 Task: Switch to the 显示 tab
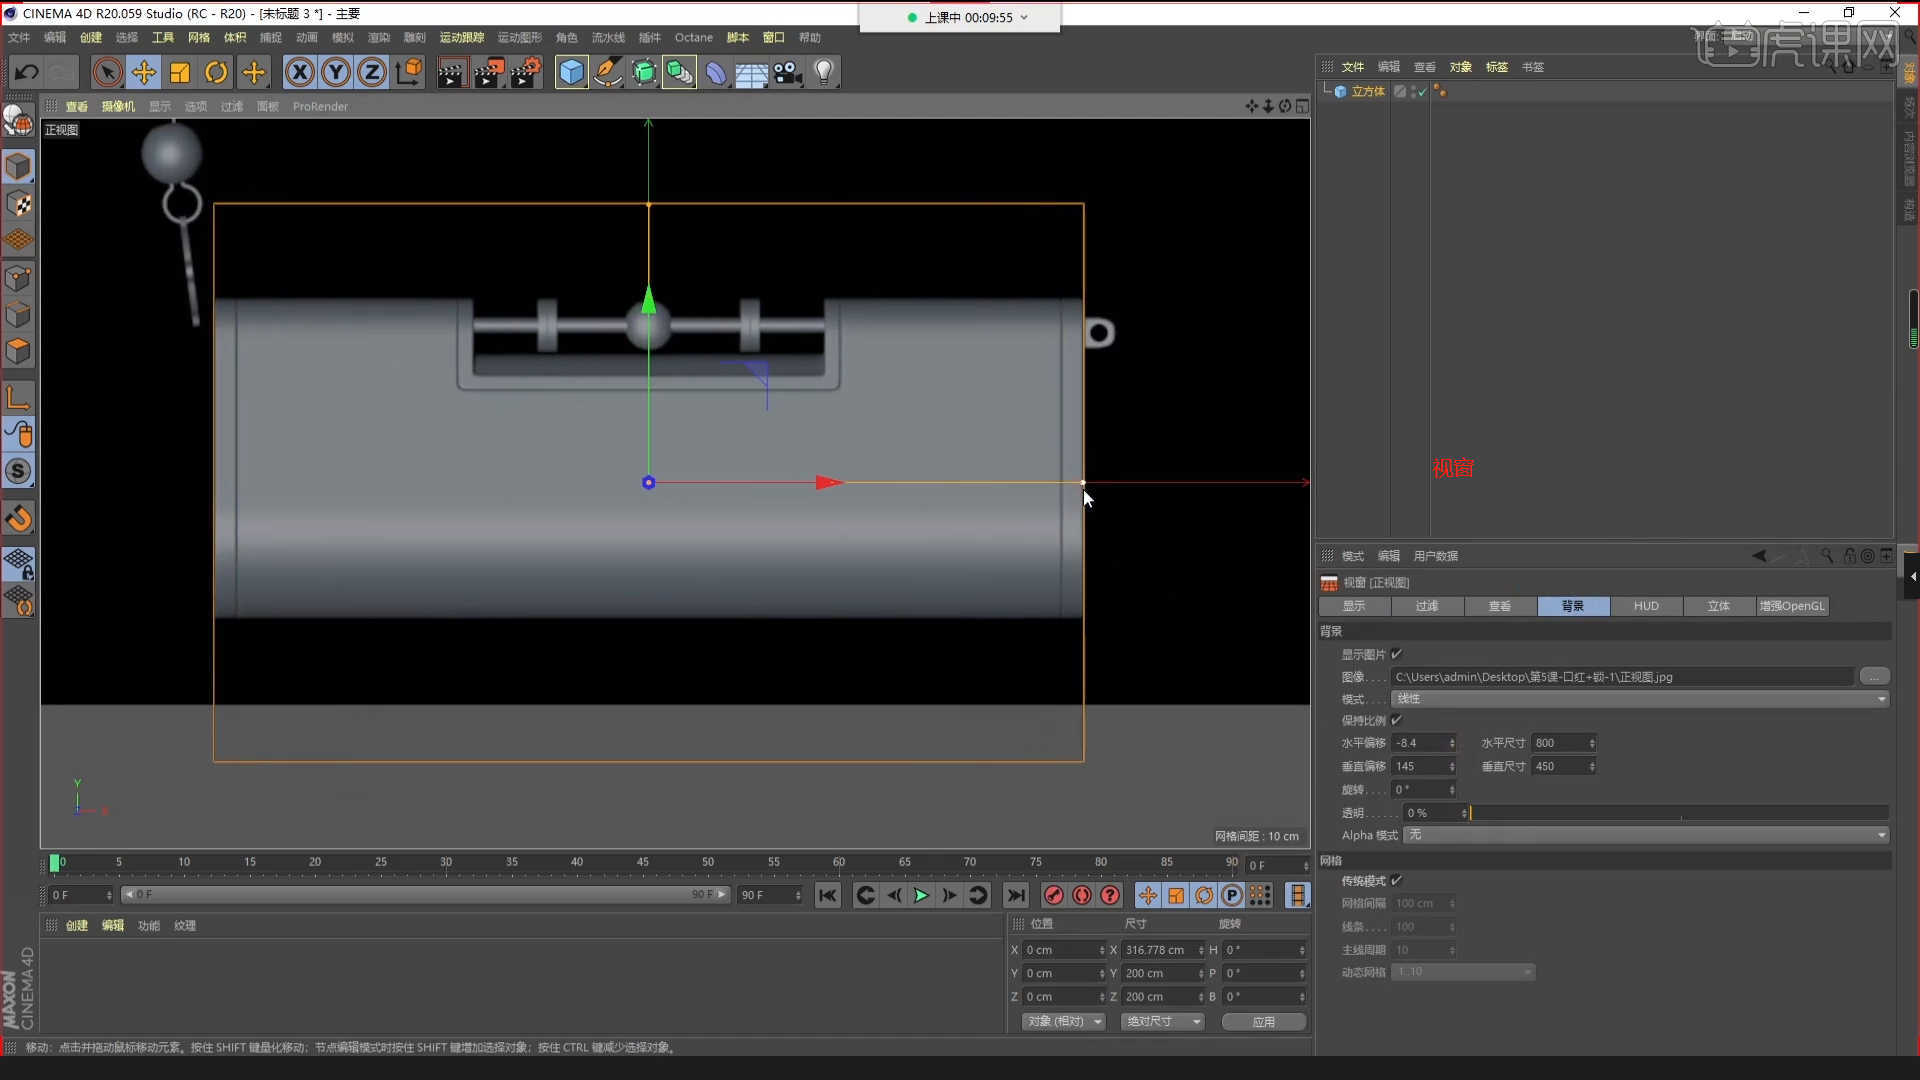coord(1354,606)
